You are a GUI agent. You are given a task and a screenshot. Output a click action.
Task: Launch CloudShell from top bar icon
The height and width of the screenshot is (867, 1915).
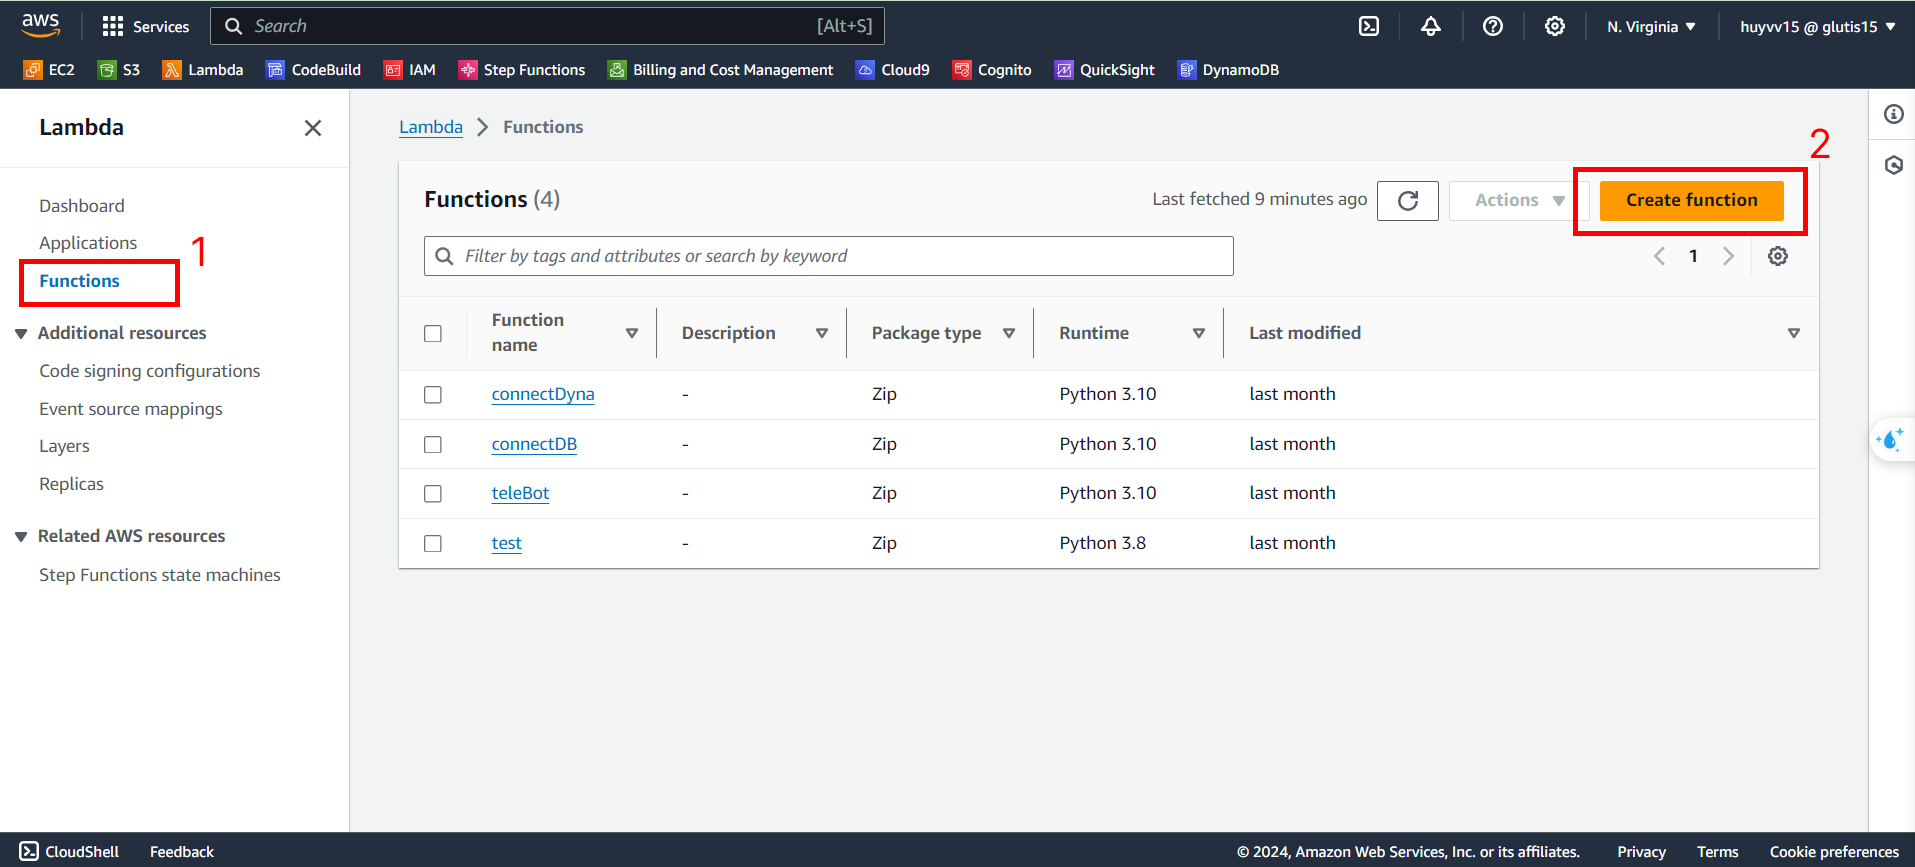pyautogui.click(x=1369, y=26)
